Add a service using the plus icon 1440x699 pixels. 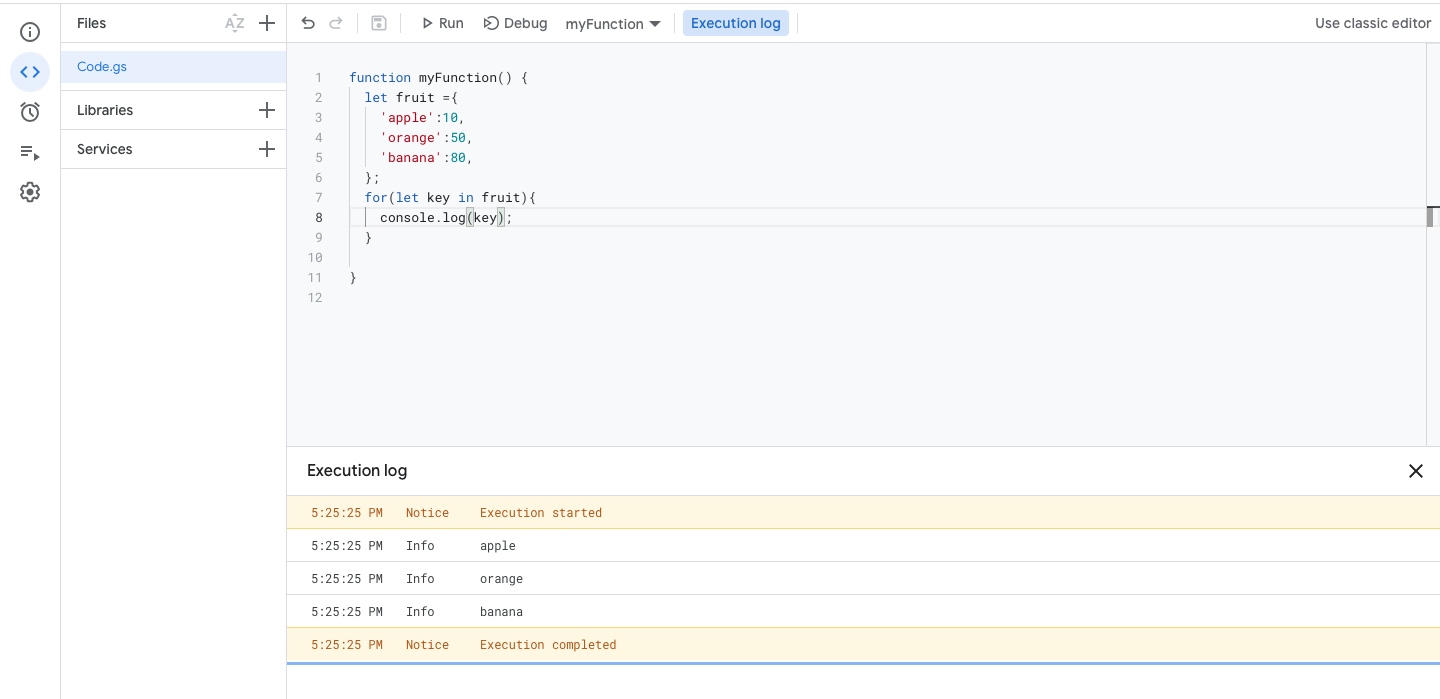click(x=267, y=149)
